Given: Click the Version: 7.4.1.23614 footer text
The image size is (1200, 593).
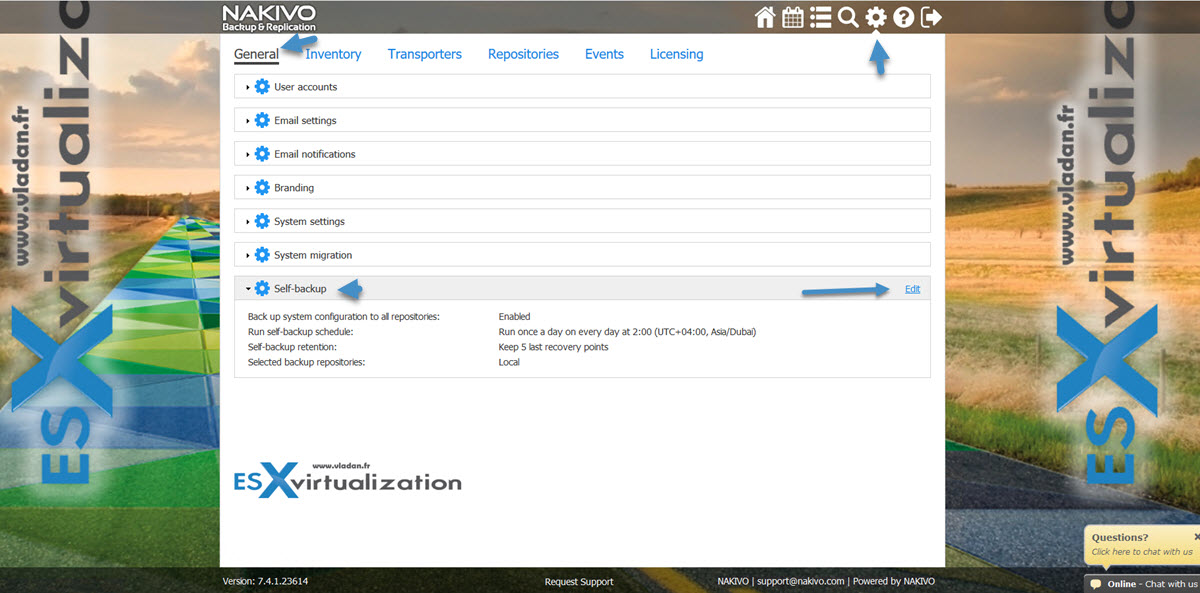Looking at the screenshot, I should point(265,581).
